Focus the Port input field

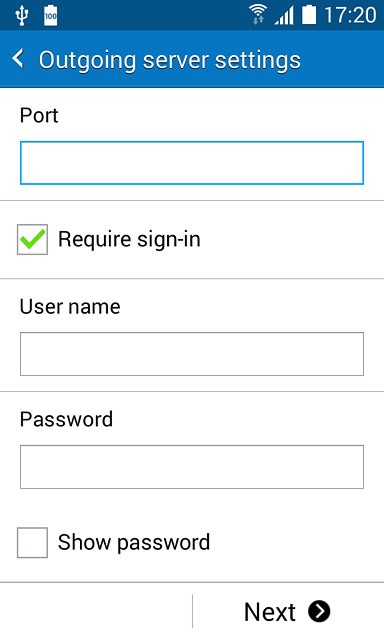(x=192, y=163)
